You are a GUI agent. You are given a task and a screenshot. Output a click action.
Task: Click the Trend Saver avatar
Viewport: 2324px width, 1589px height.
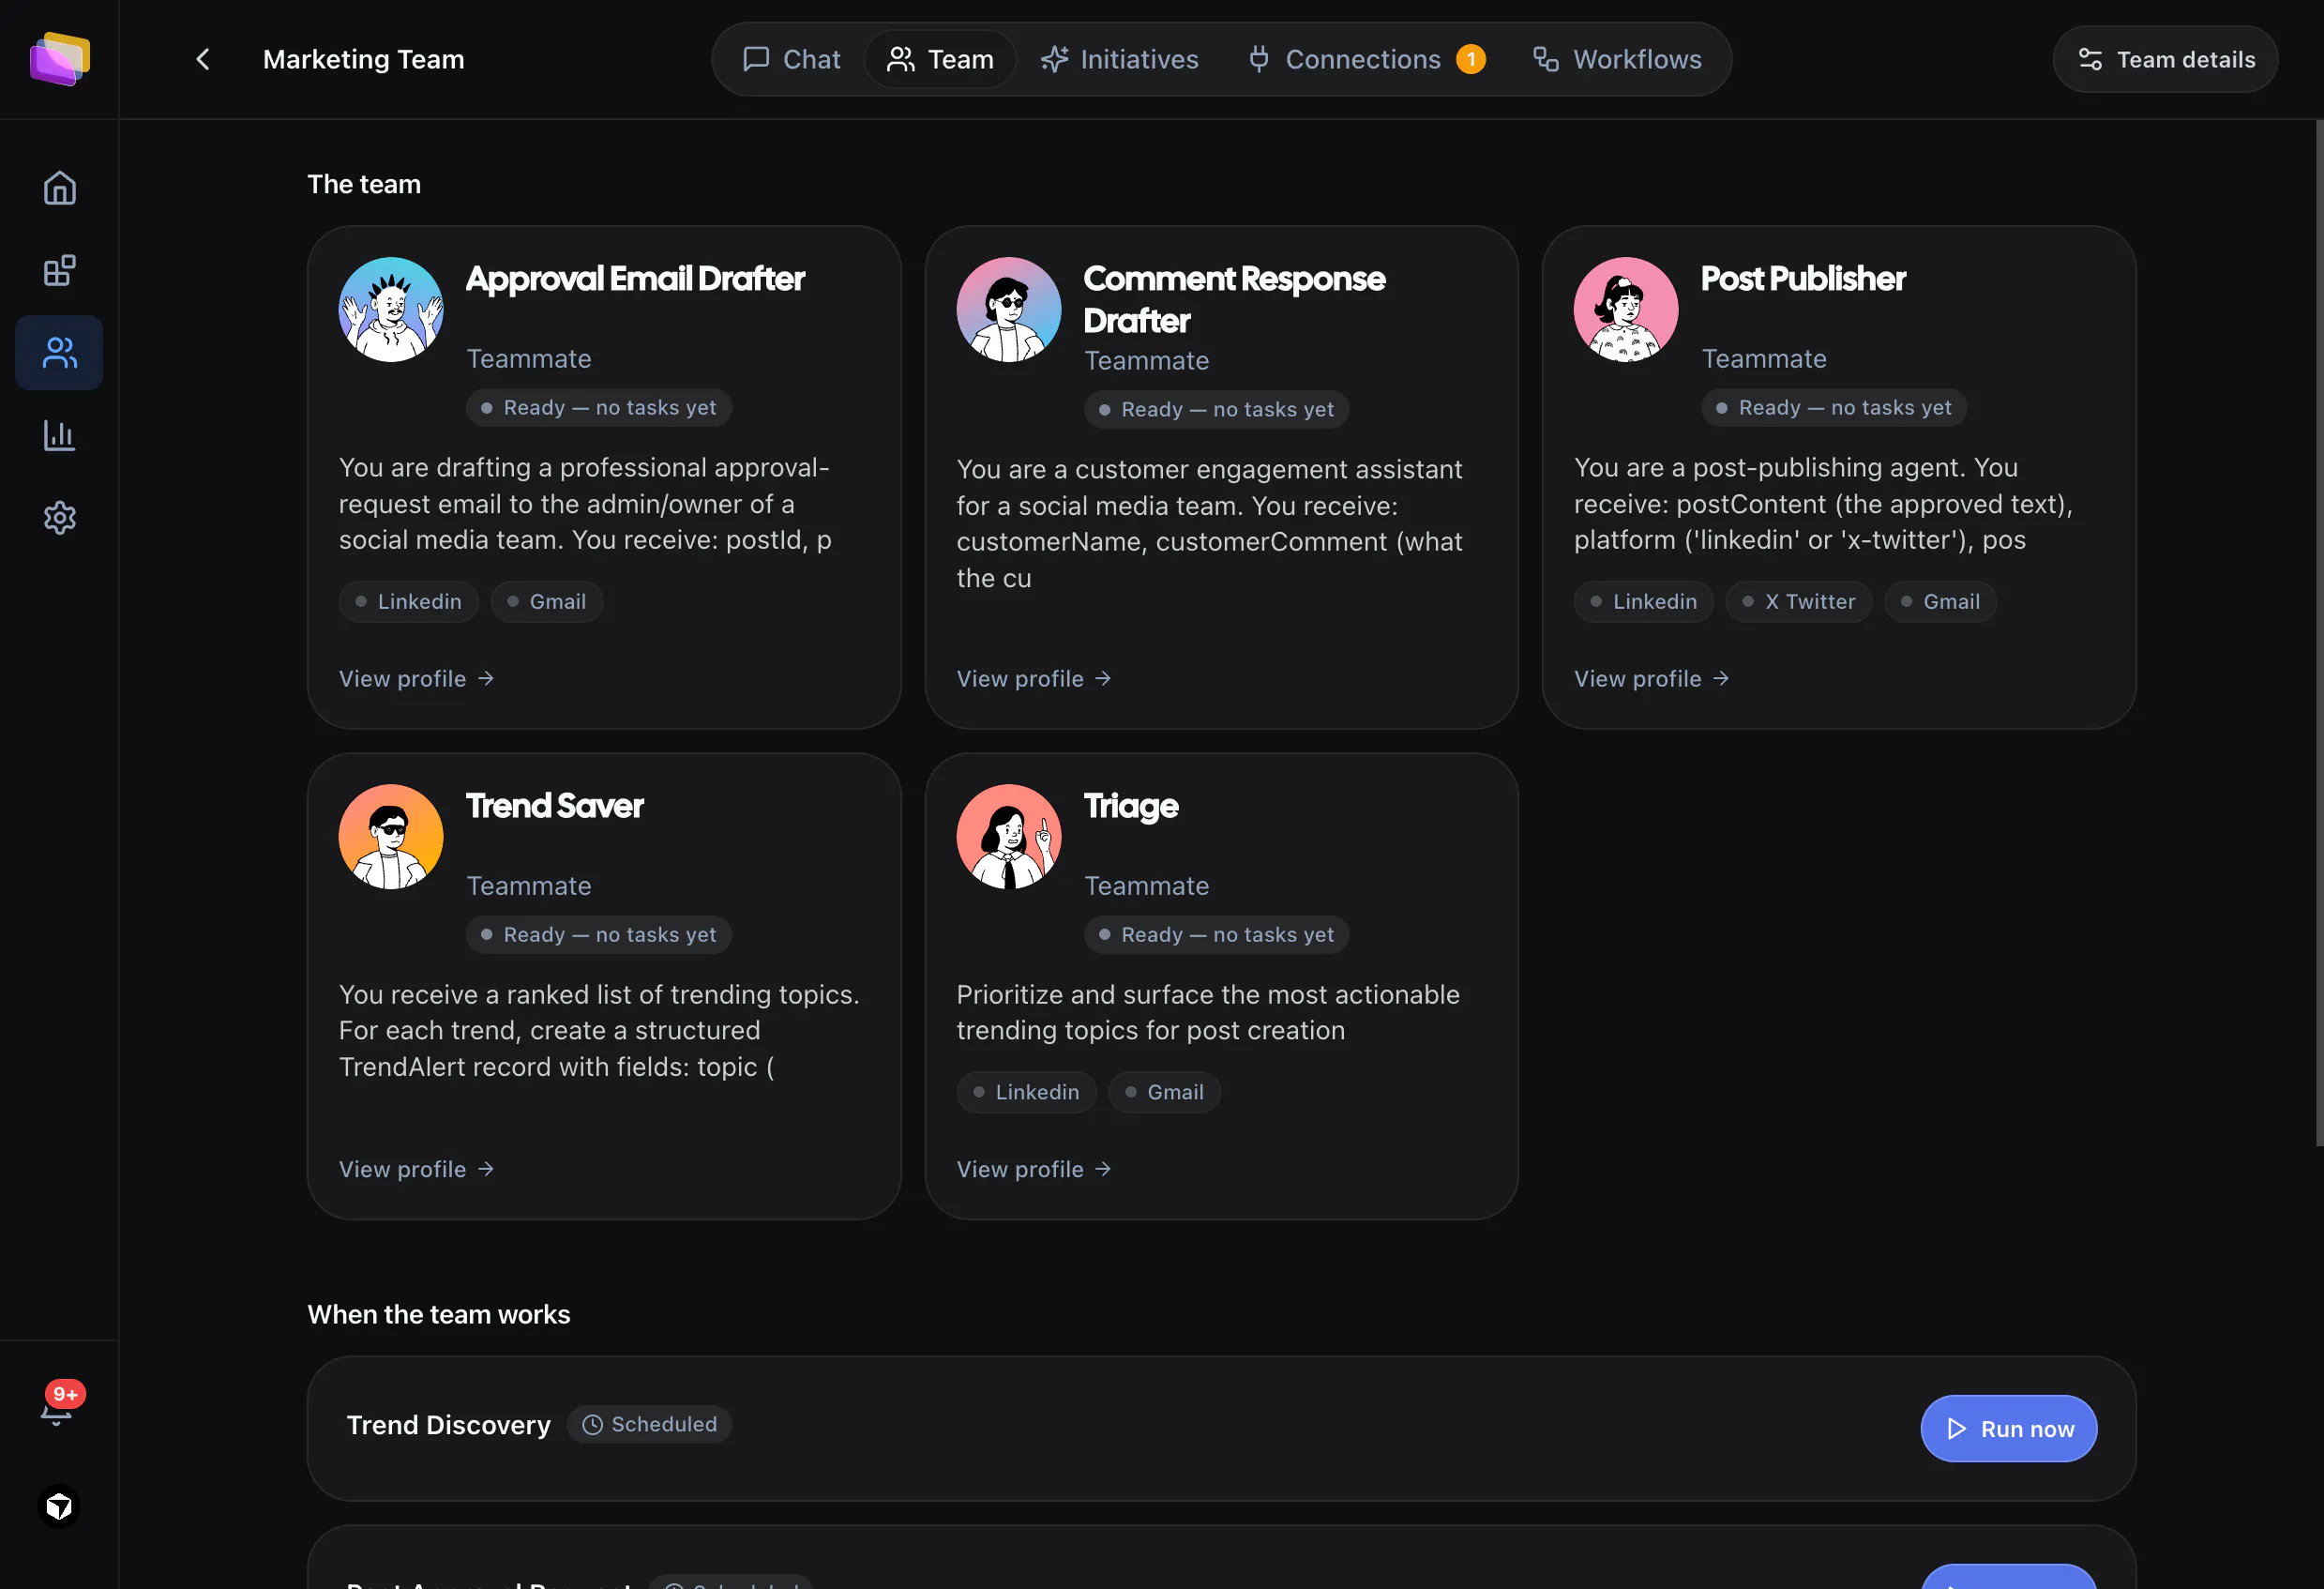(391, 837)
